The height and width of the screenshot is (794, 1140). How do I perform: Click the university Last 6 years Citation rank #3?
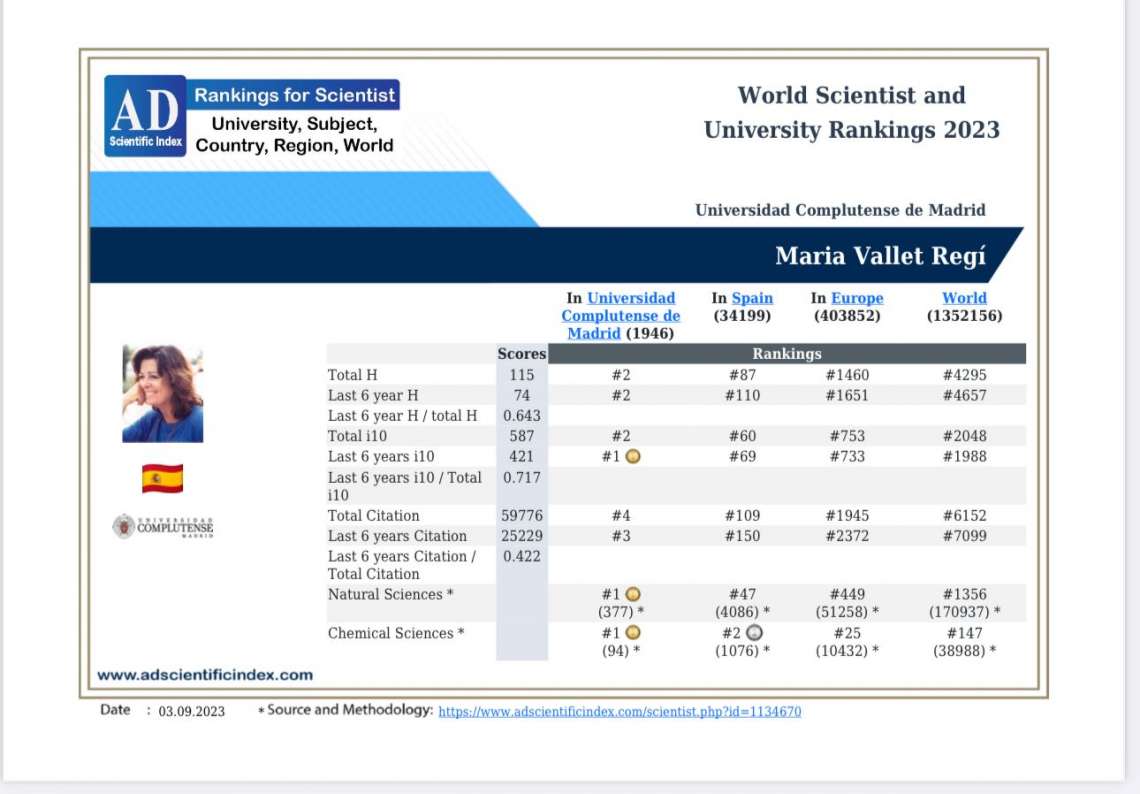tap(621, 536)
